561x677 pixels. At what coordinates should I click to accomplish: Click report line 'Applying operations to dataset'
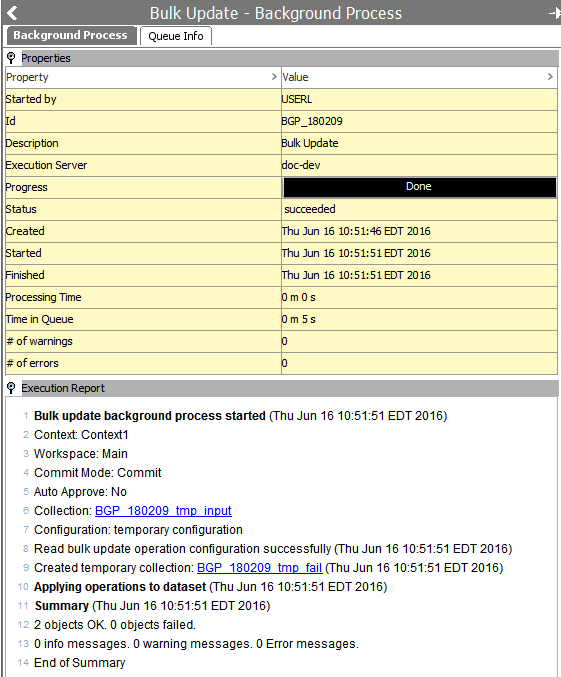(210, 587)
